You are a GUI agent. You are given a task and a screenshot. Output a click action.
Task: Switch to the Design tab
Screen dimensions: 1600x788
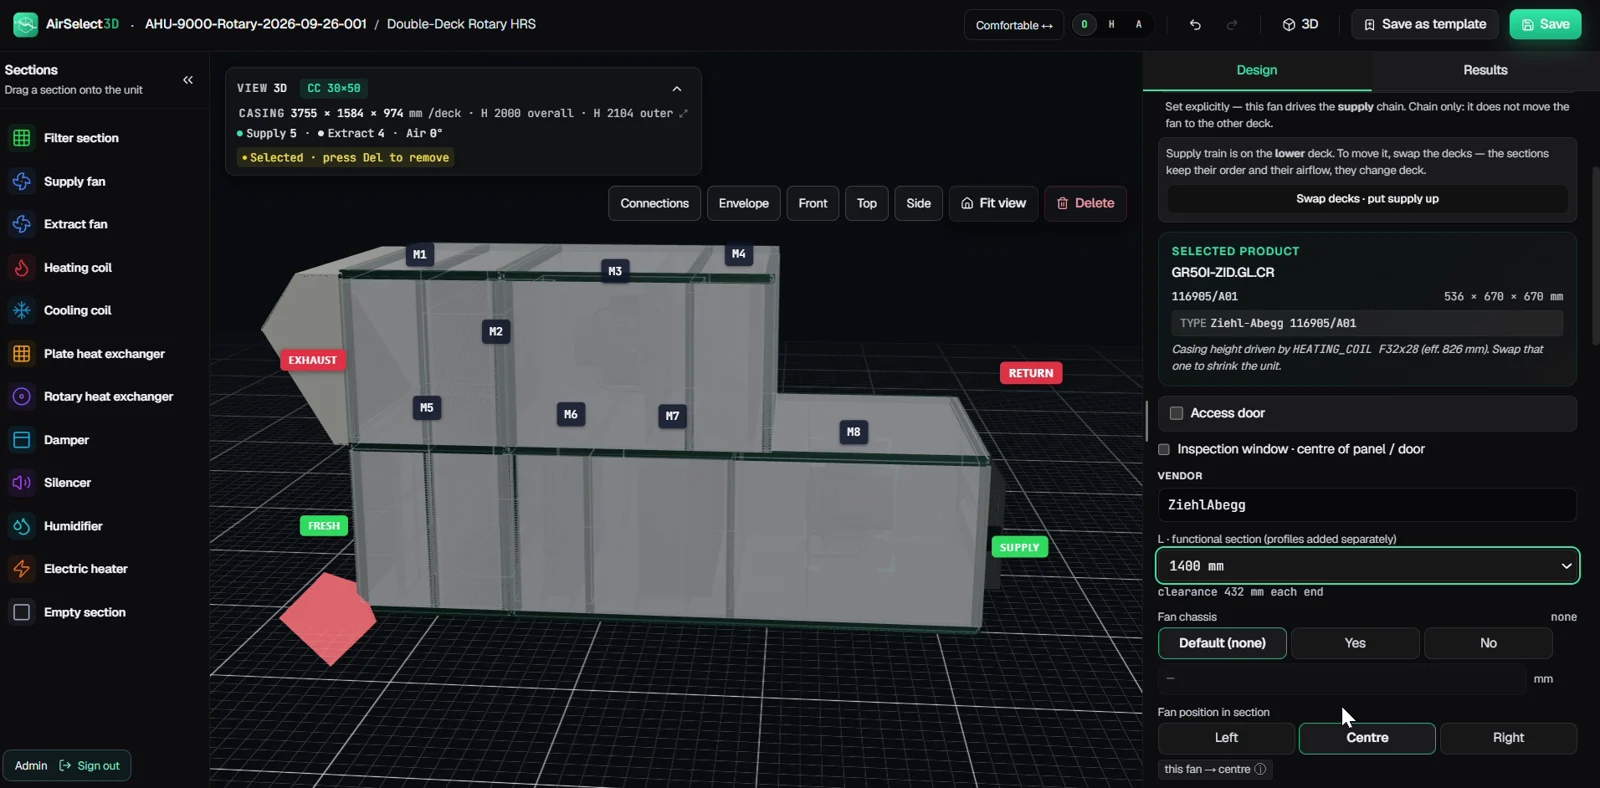[1257, 70]
